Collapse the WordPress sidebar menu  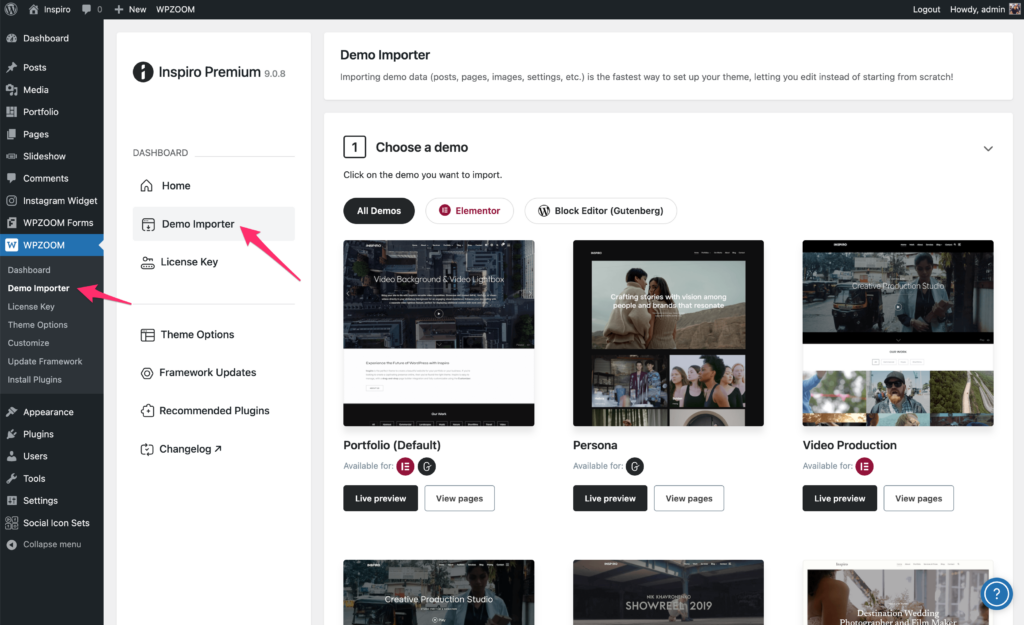pos(44,544)
